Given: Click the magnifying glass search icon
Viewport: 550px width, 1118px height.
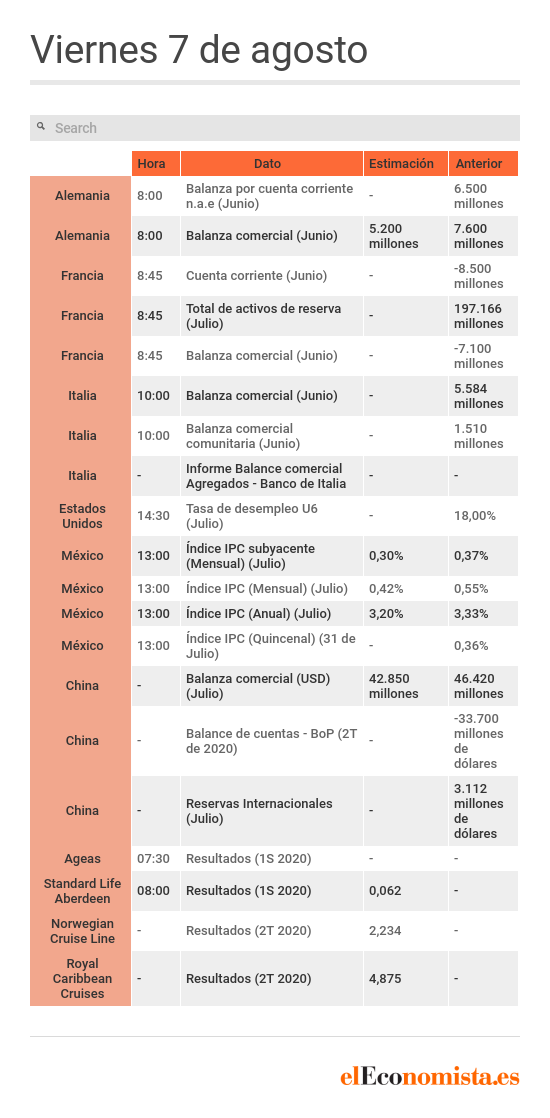Looking at the screenshot, I should pyautogui.click(x=41, y=126).
